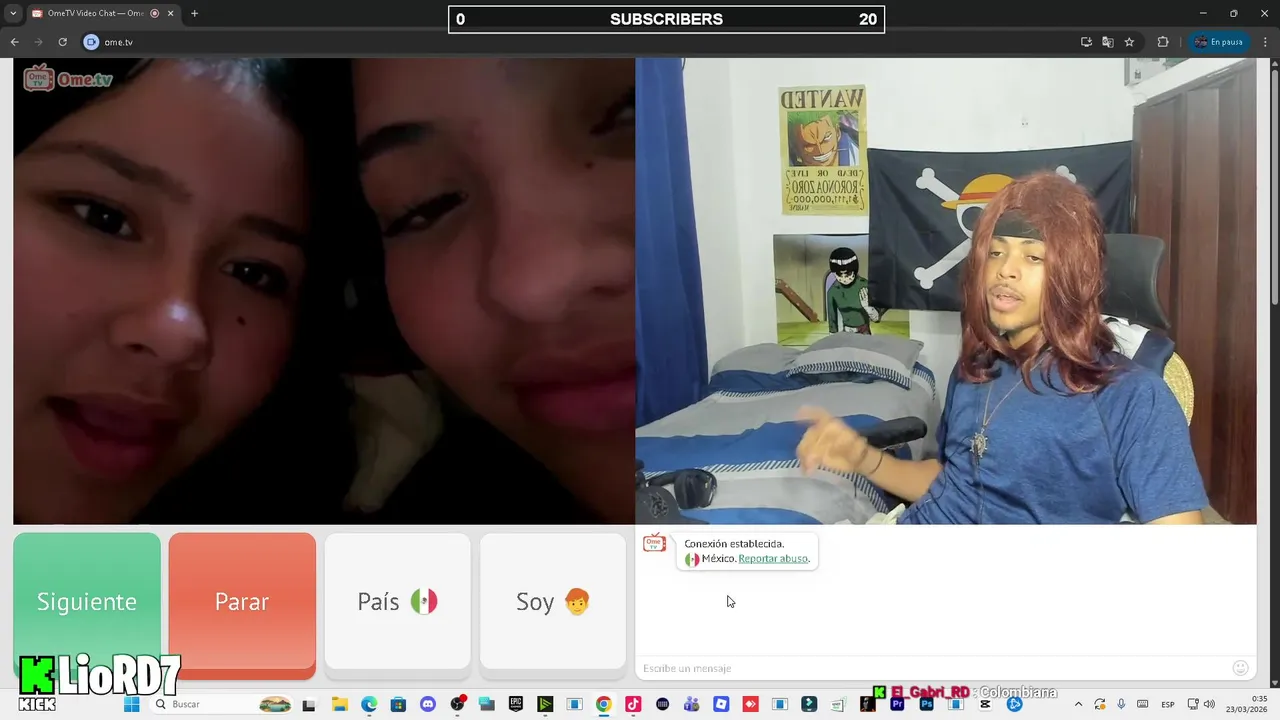Open the En pausa profile button
Screen dimensions: 1280x720
coord(1218,42)
